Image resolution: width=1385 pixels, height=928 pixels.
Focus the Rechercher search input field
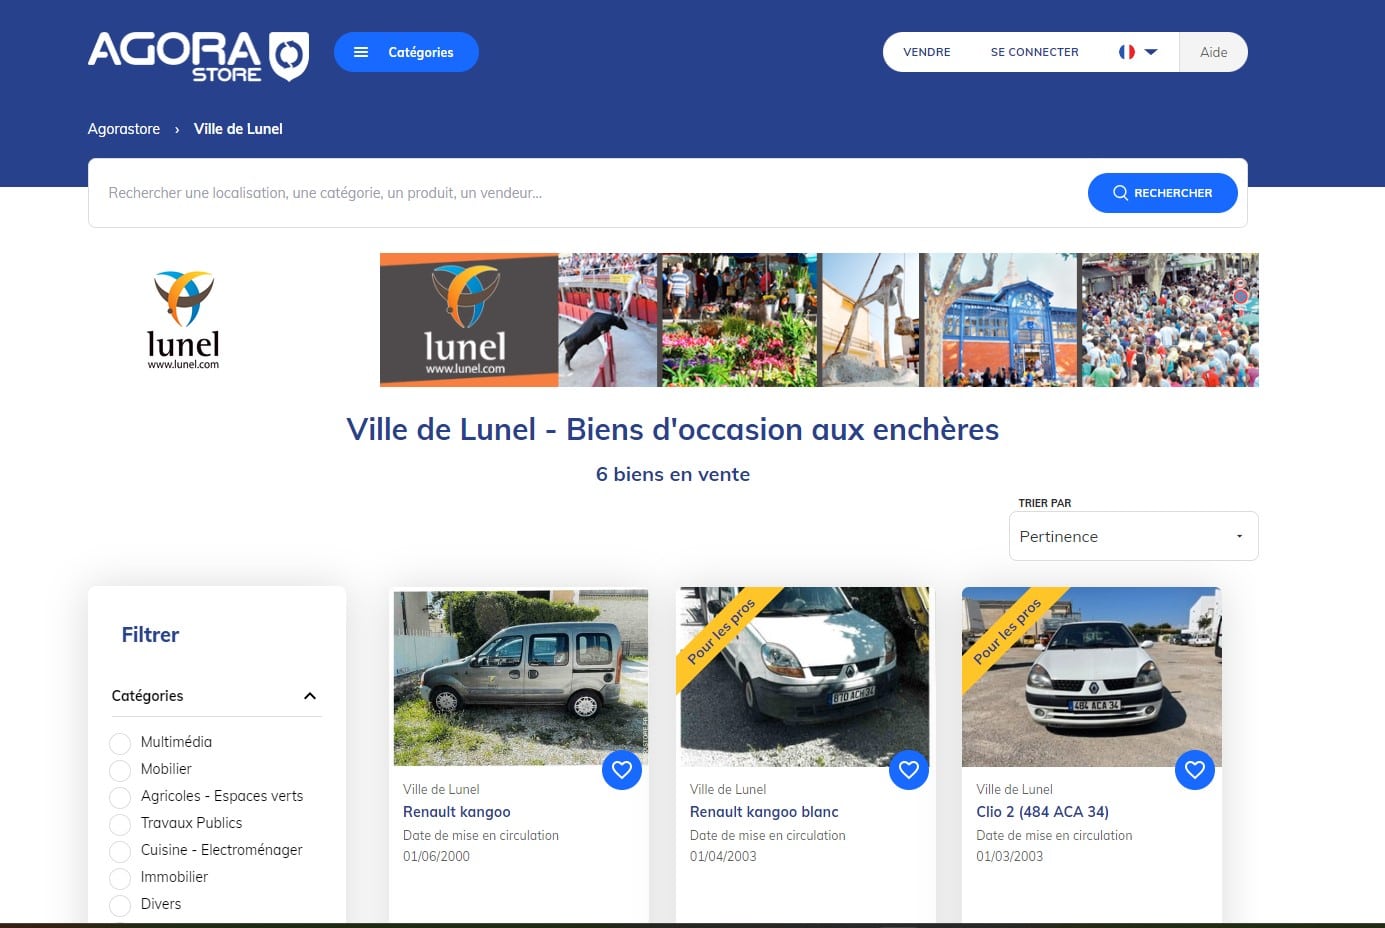pyautogui.click(x=588, y=193)
